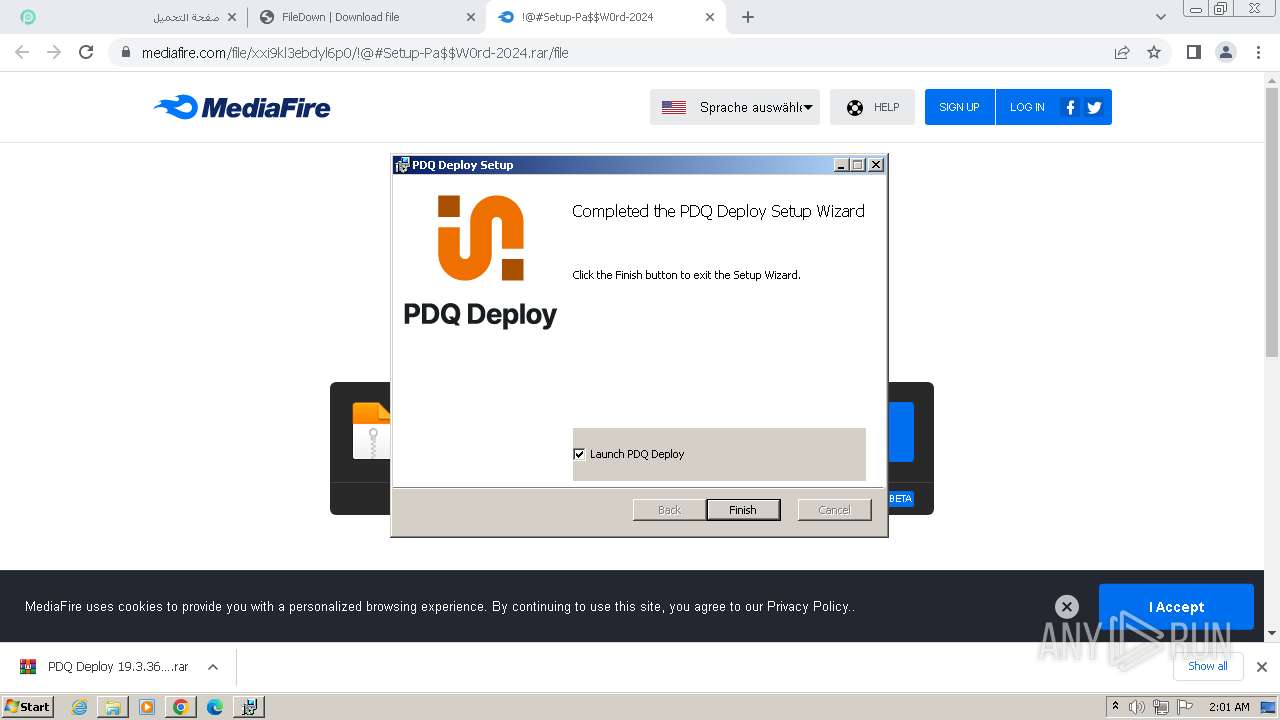1280x720 pixels.
Task: Open the MediaFire logo home link
Action: (x=242, y=107)
